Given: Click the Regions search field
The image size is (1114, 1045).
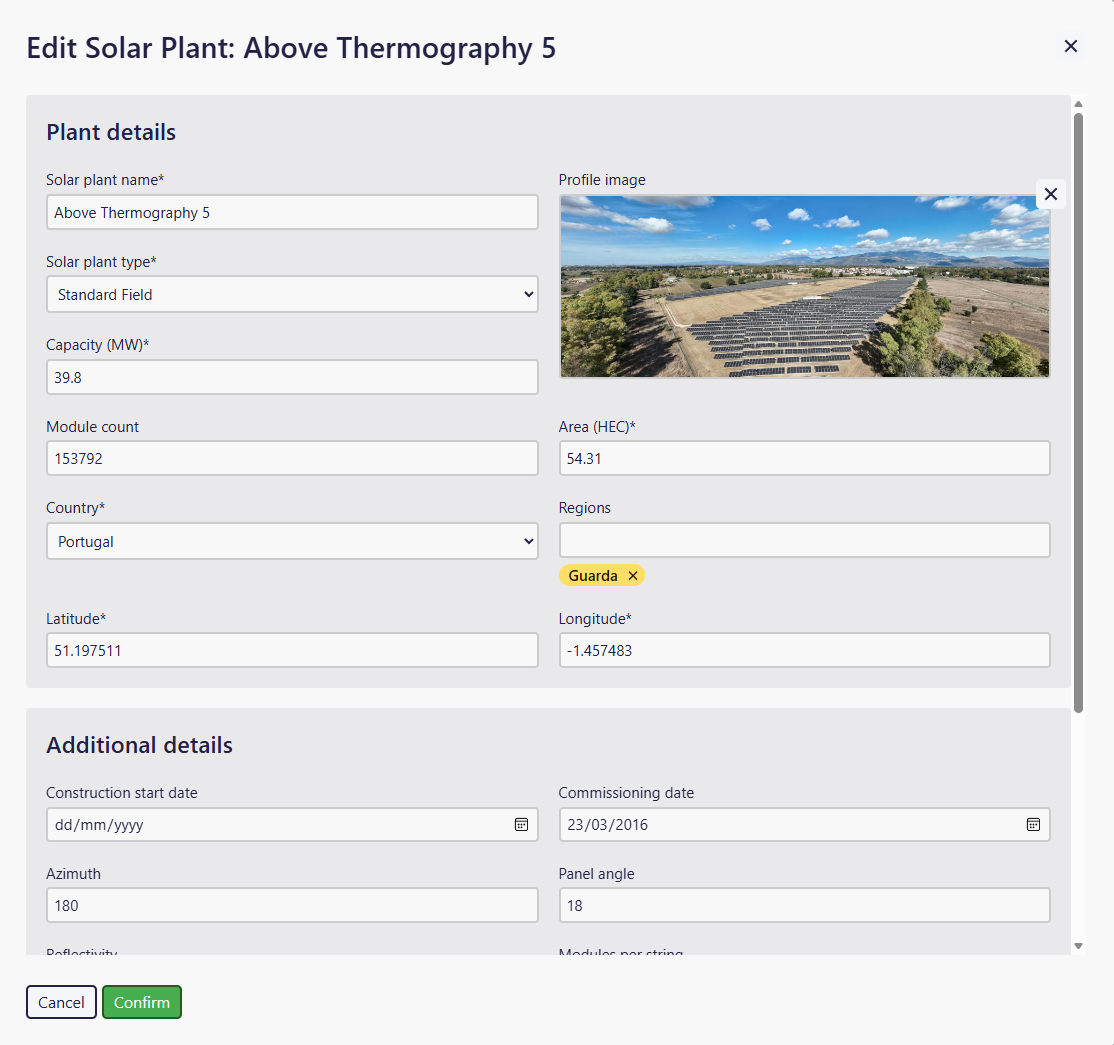Looking at the screenshot, I should click(804, 540).
